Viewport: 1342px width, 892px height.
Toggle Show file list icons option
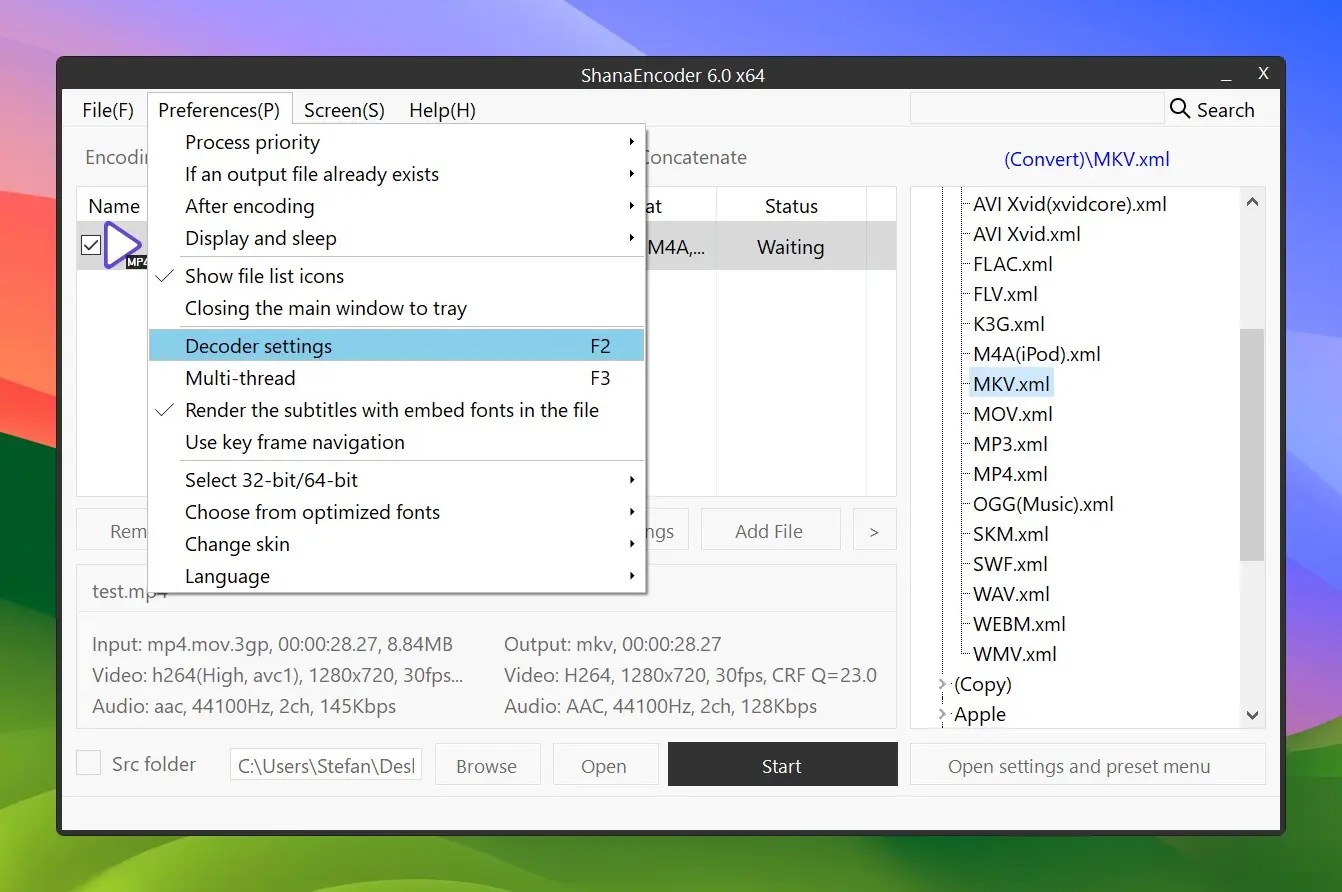[x=264, y=276]
